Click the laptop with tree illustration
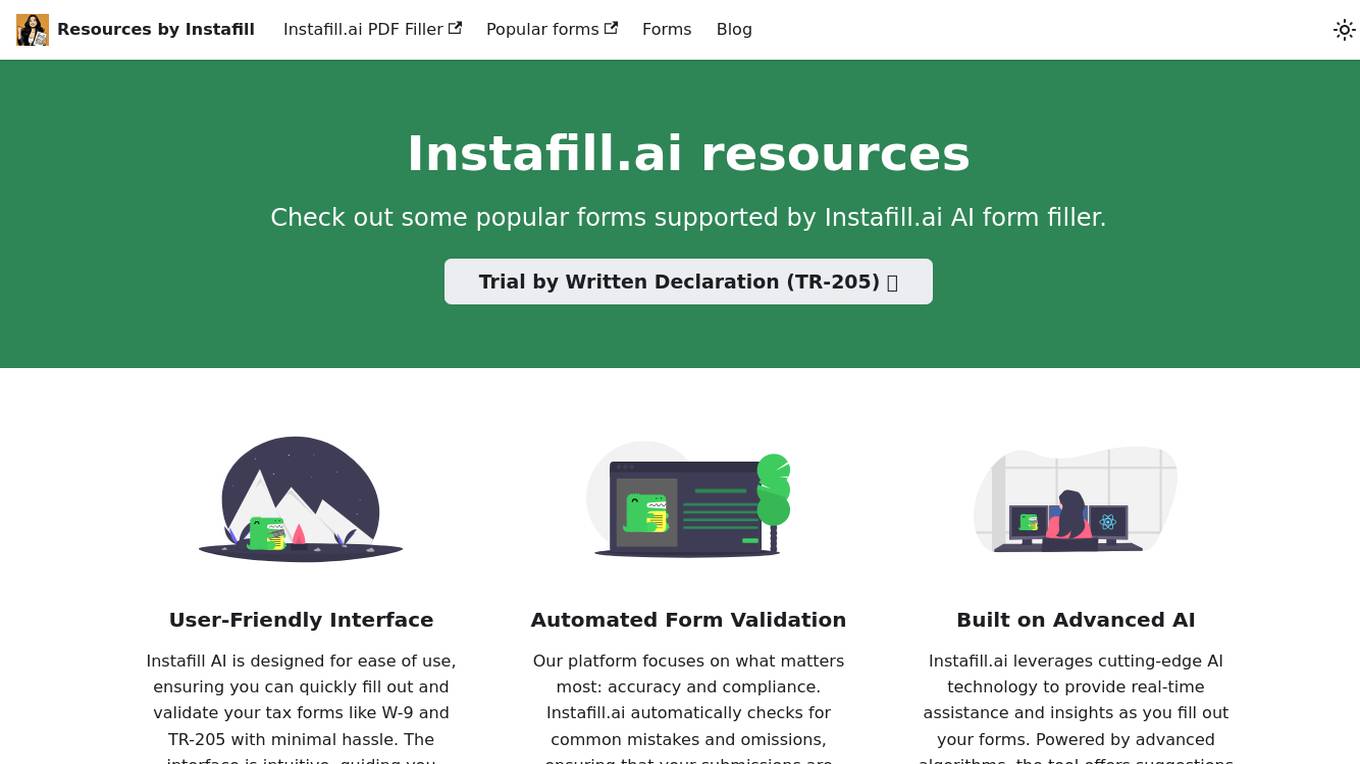 (x=688, y=499)
